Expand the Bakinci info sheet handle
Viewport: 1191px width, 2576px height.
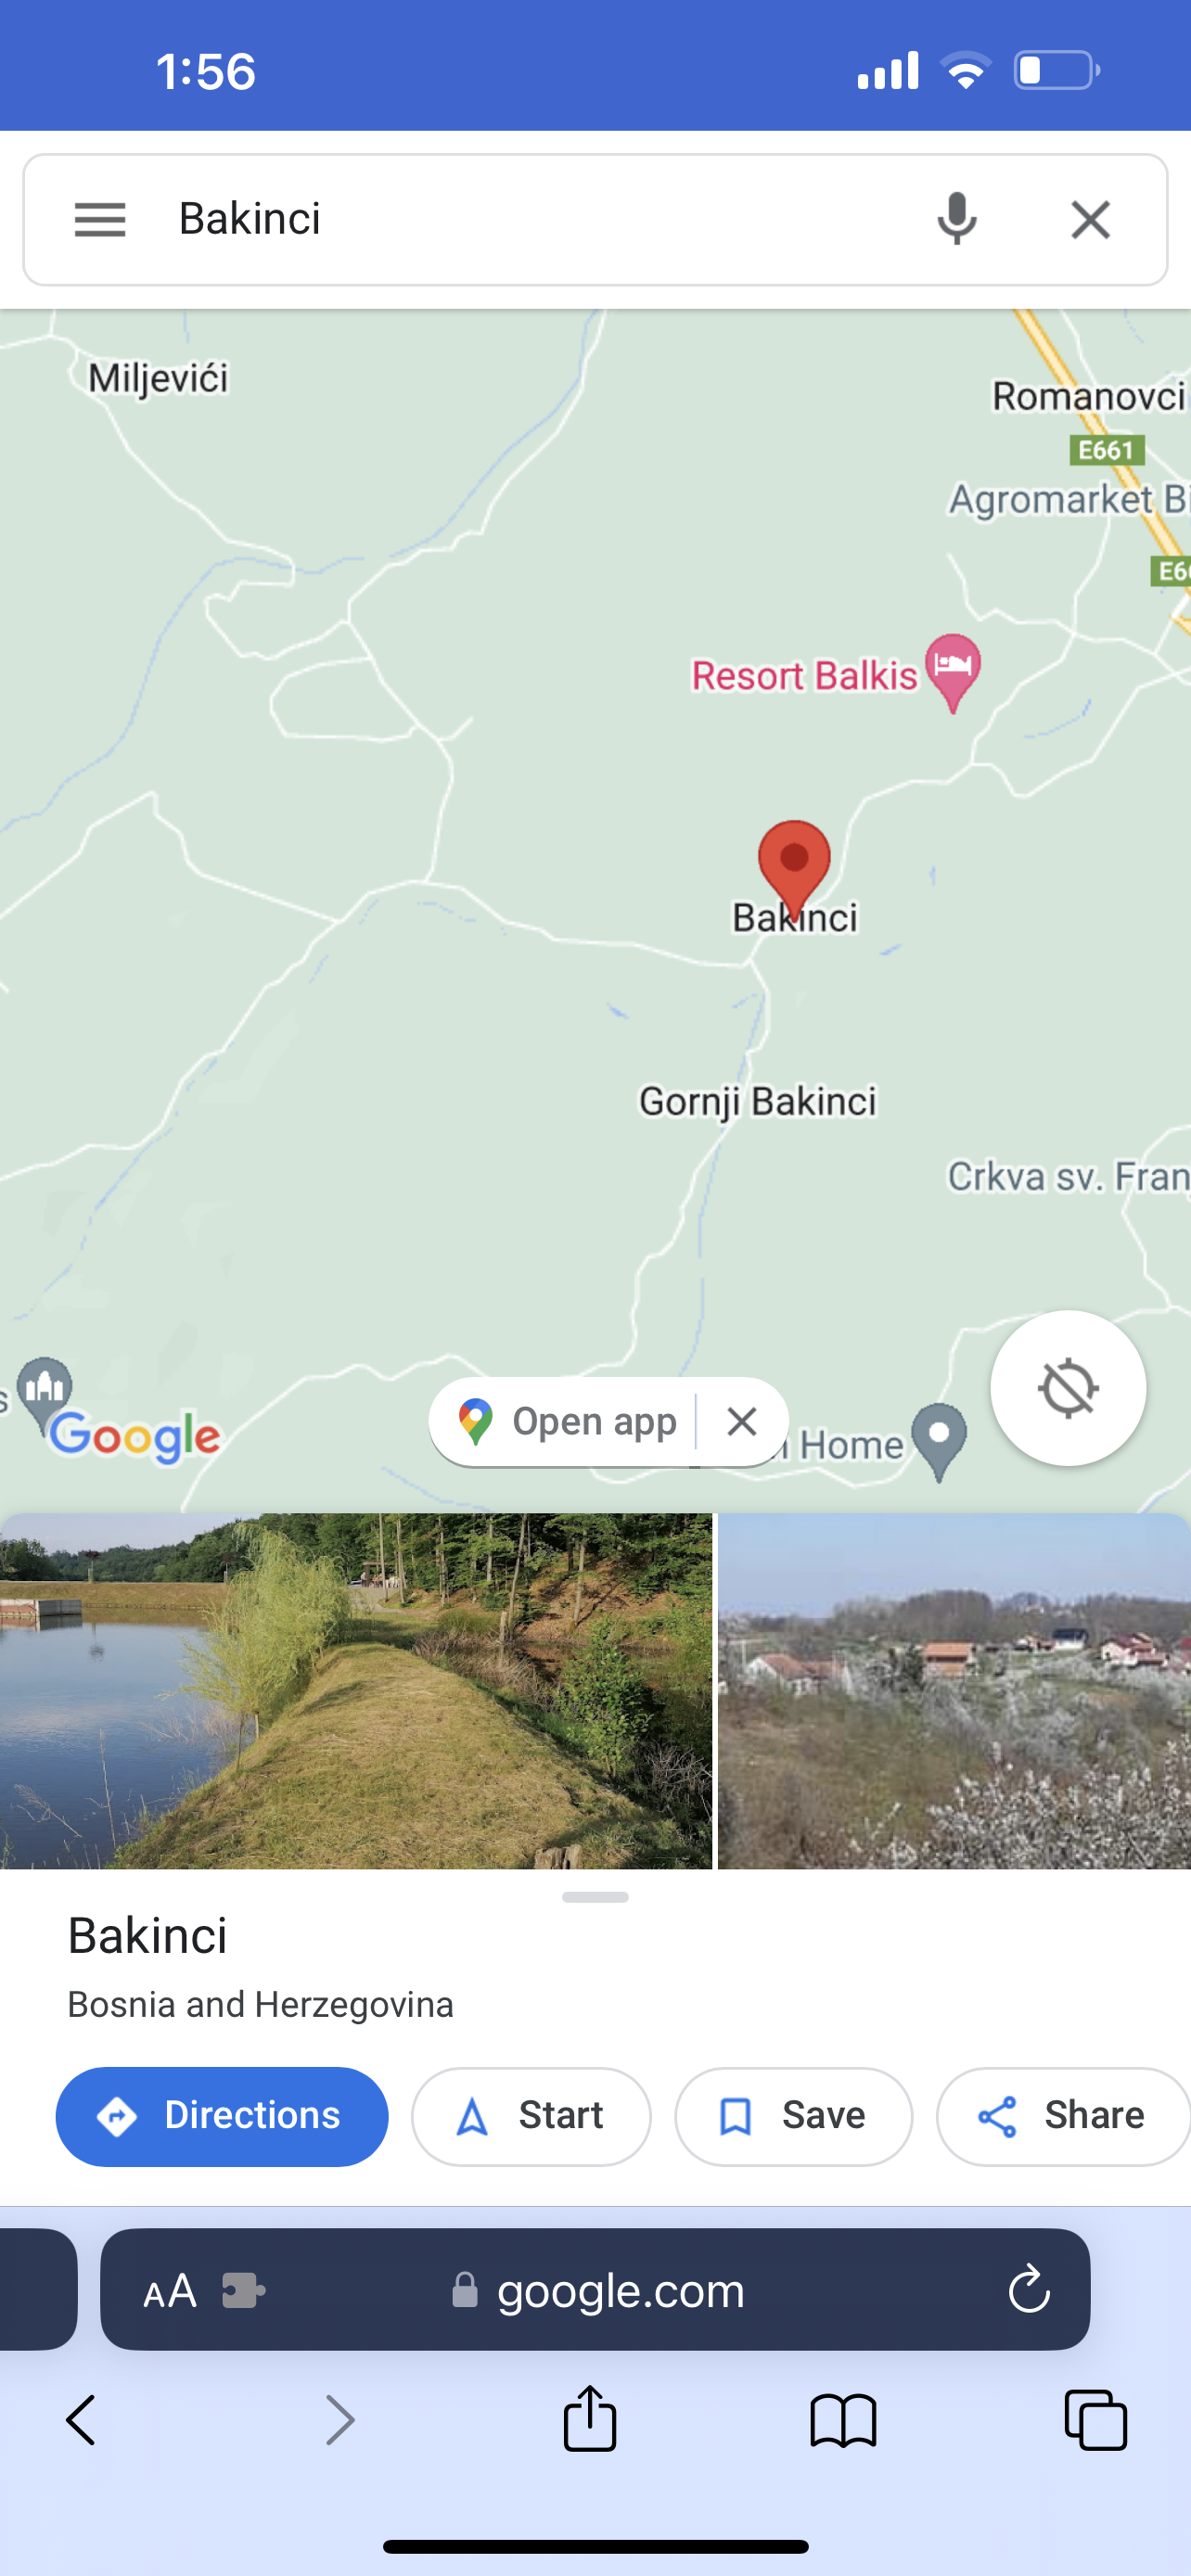tap(595, 1897)
